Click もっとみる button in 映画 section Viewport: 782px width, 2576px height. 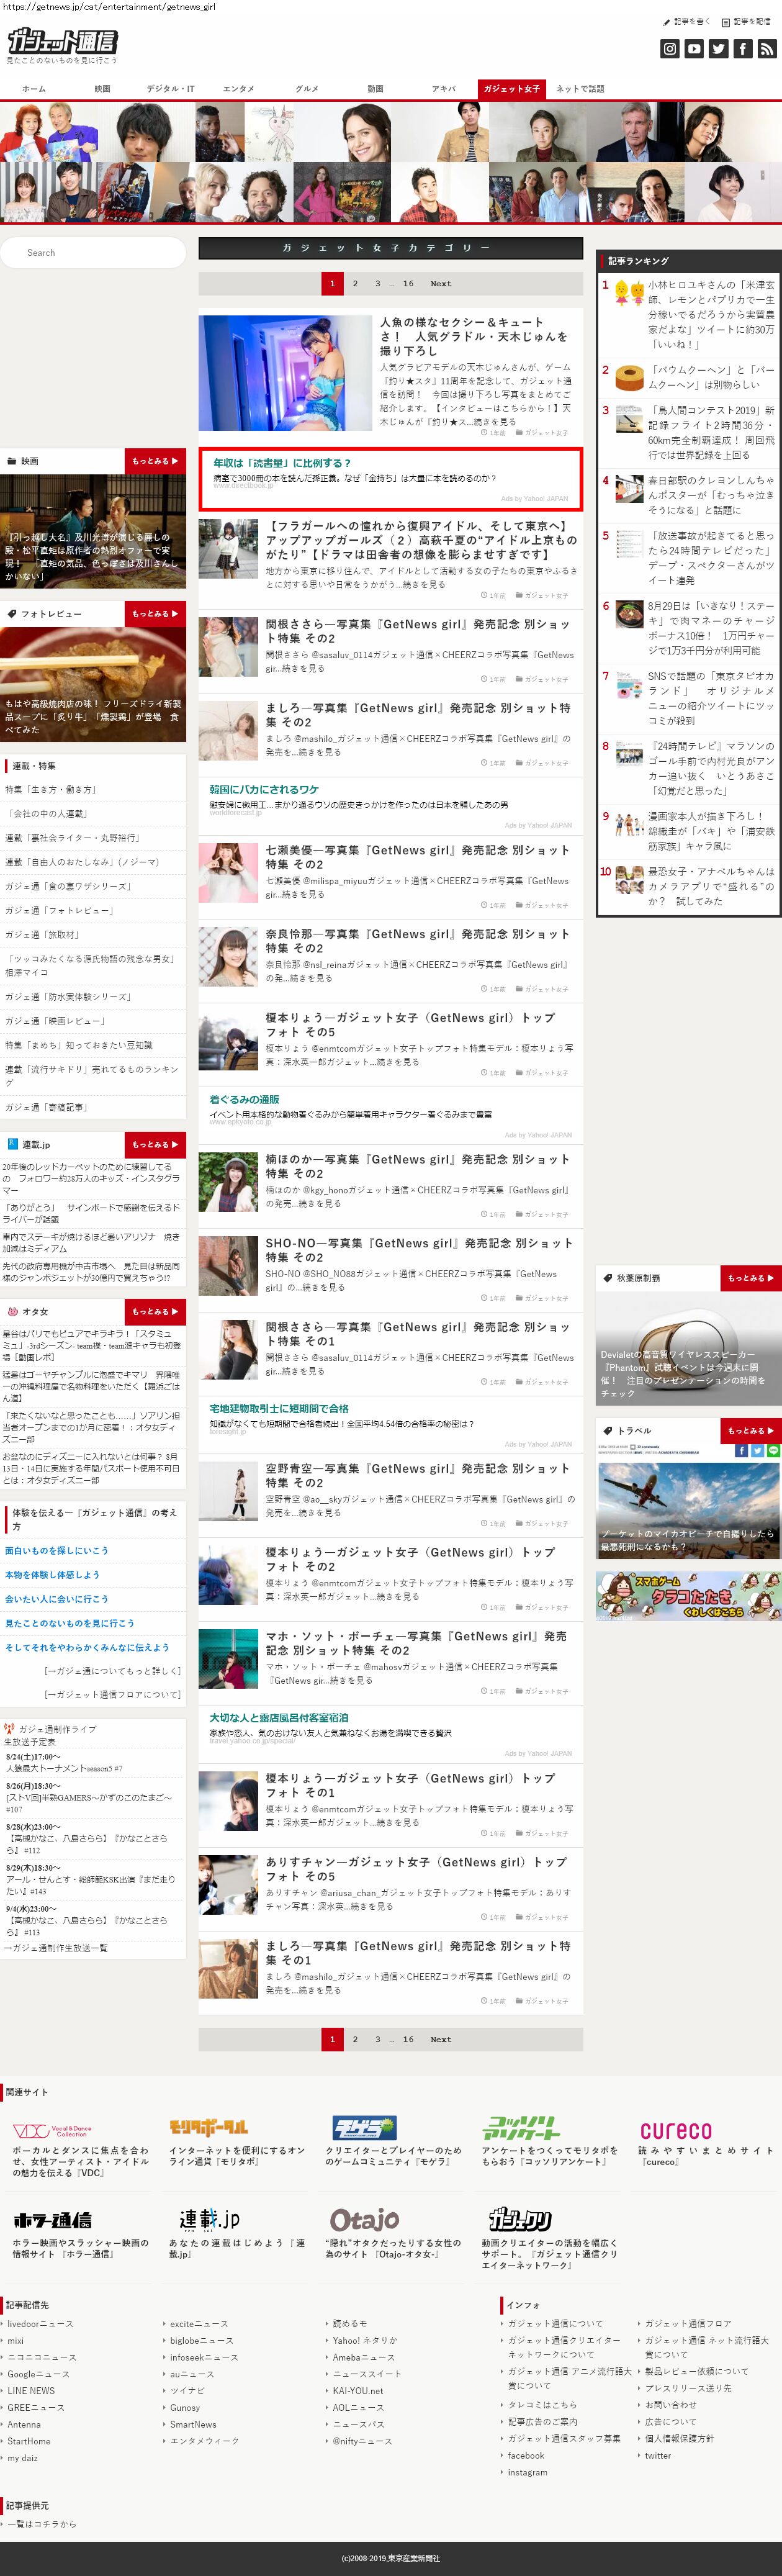pyautogui.click(x=155, y=461)
